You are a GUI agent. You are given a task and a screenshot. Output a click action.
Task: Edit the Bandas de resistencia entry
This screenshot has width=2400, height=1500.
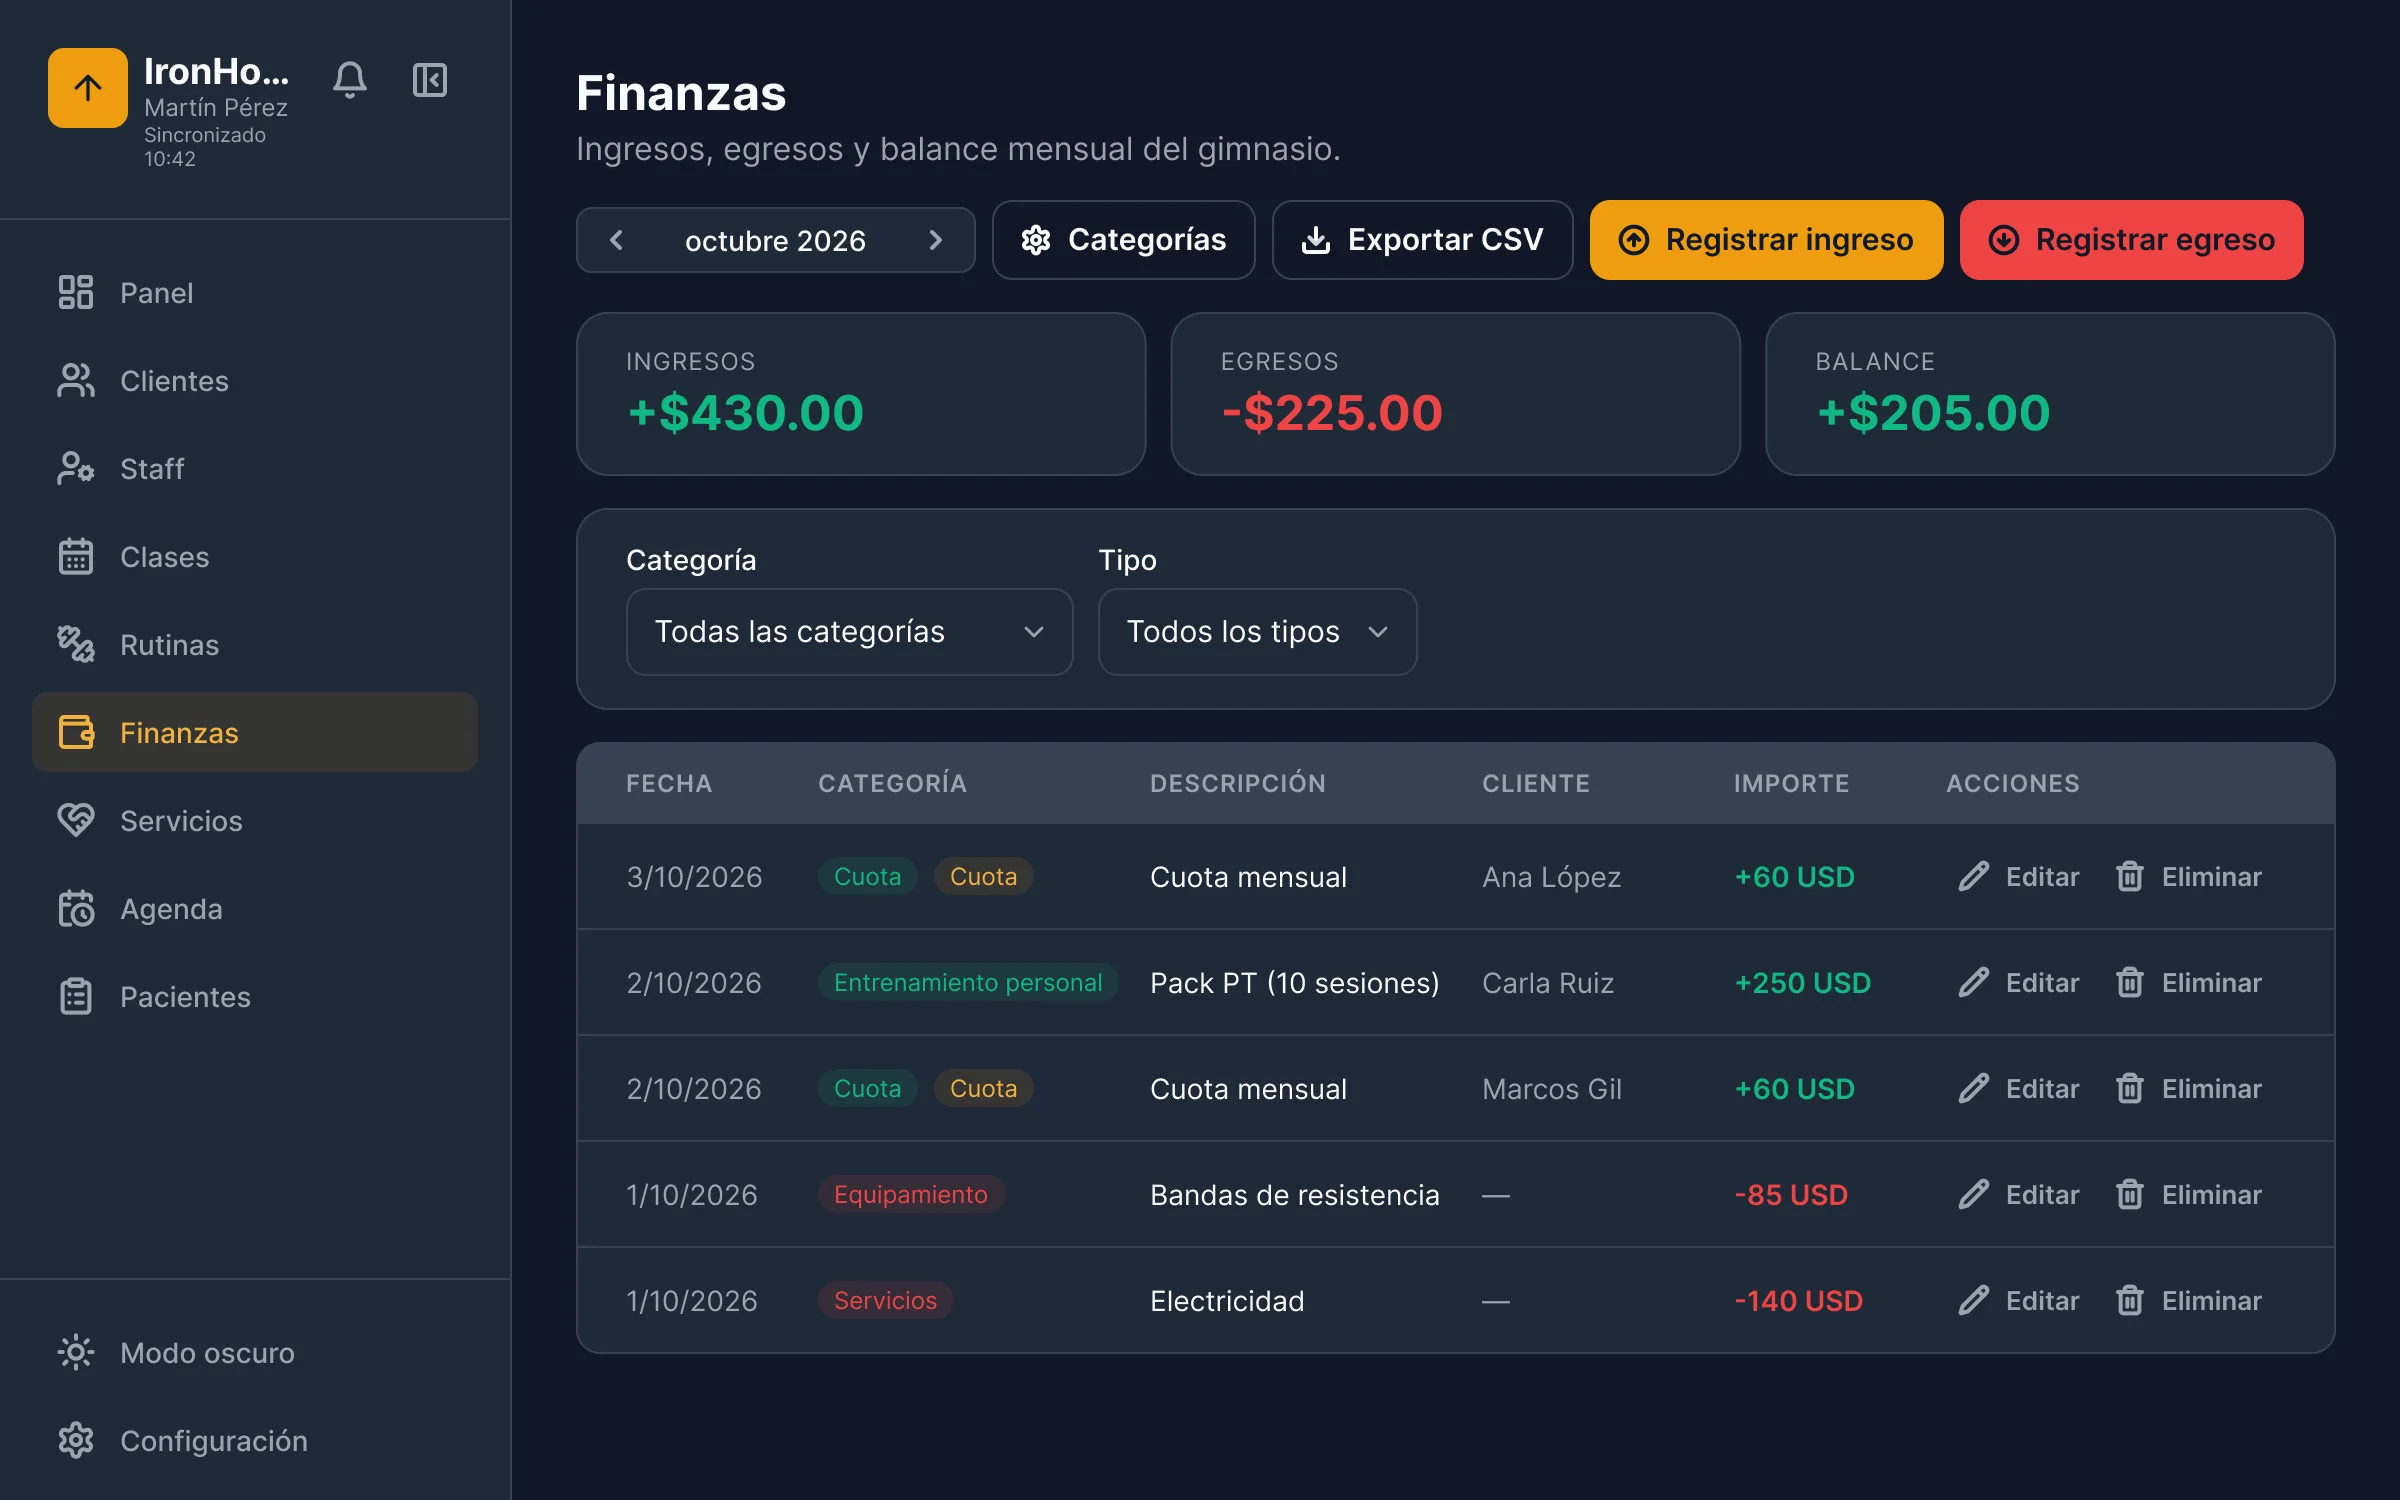tap(2018, 1195)
